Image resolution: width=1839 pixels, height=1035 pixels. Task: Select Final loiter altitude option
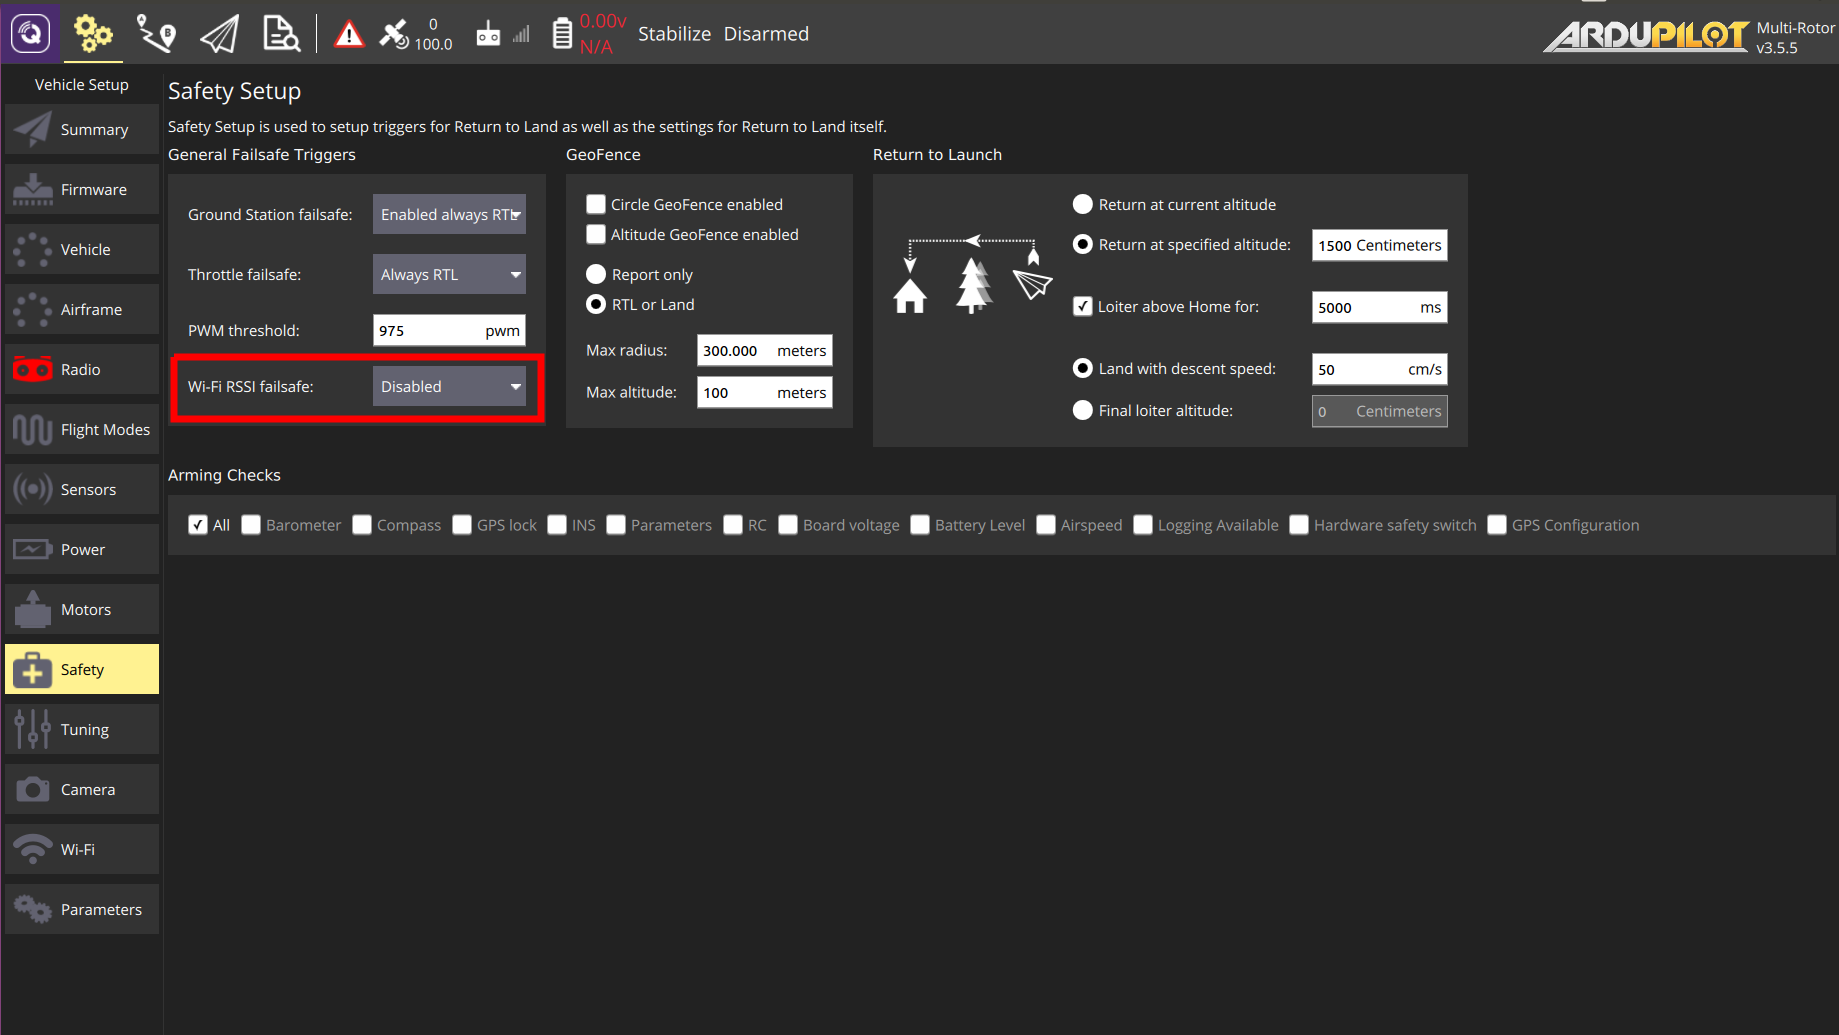click(x=1082, y=410)
